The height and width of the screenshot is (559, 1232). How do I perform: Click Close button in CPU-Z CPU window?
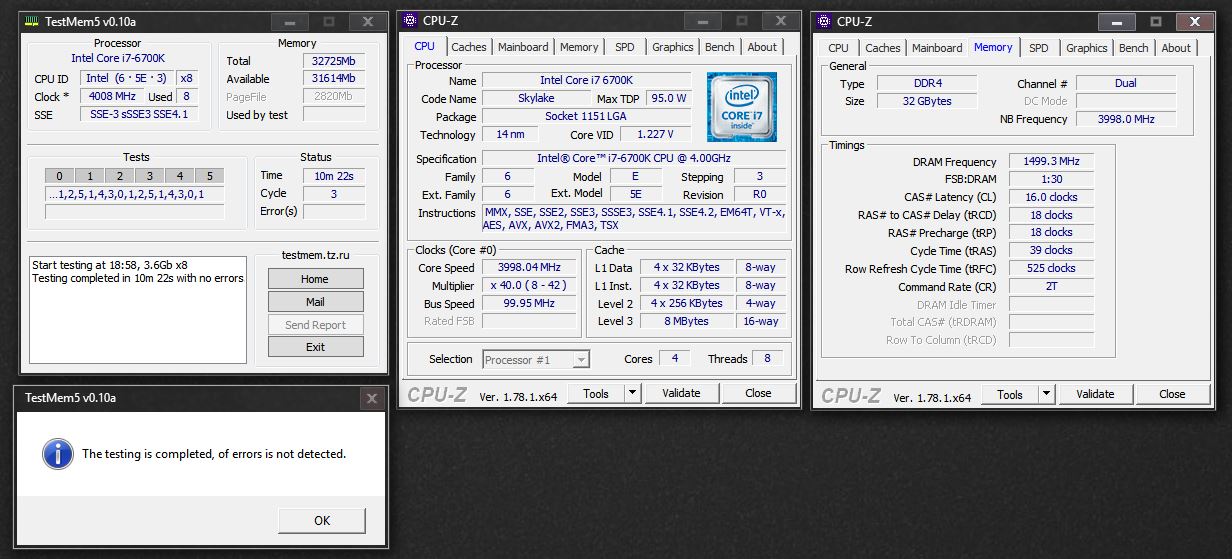(x=758, y=393)
